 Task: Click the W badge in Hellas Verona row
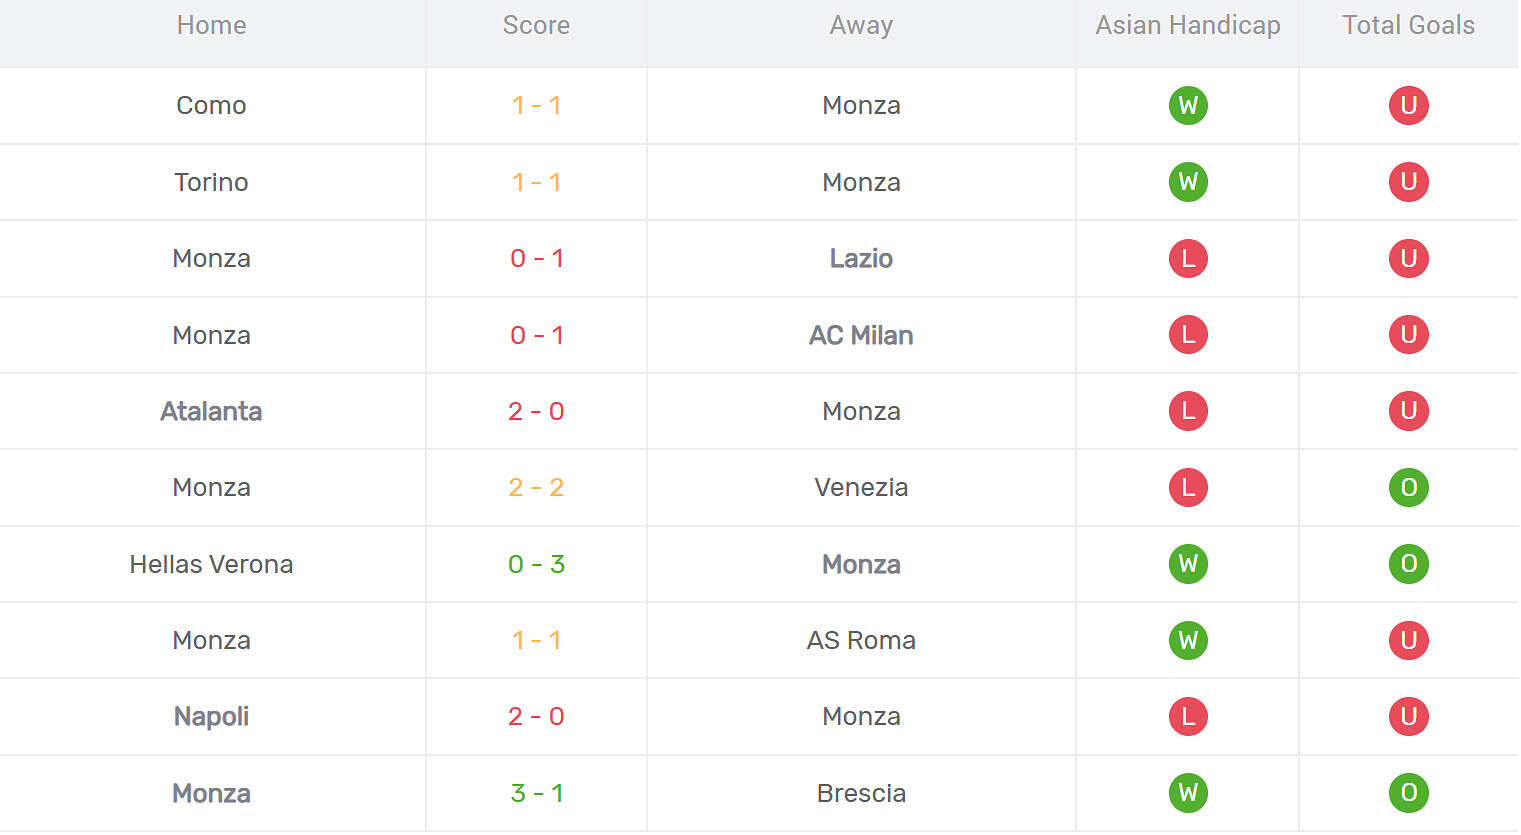tap(1188, 564)
